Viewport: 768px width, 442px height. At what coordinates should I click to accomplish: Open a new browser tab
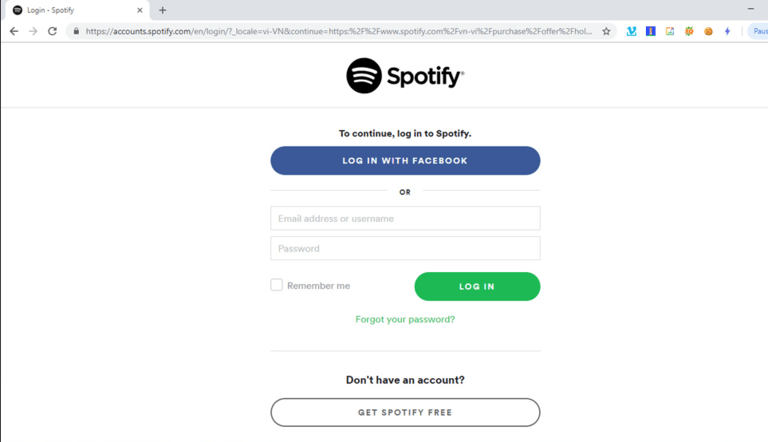(162, 10)
